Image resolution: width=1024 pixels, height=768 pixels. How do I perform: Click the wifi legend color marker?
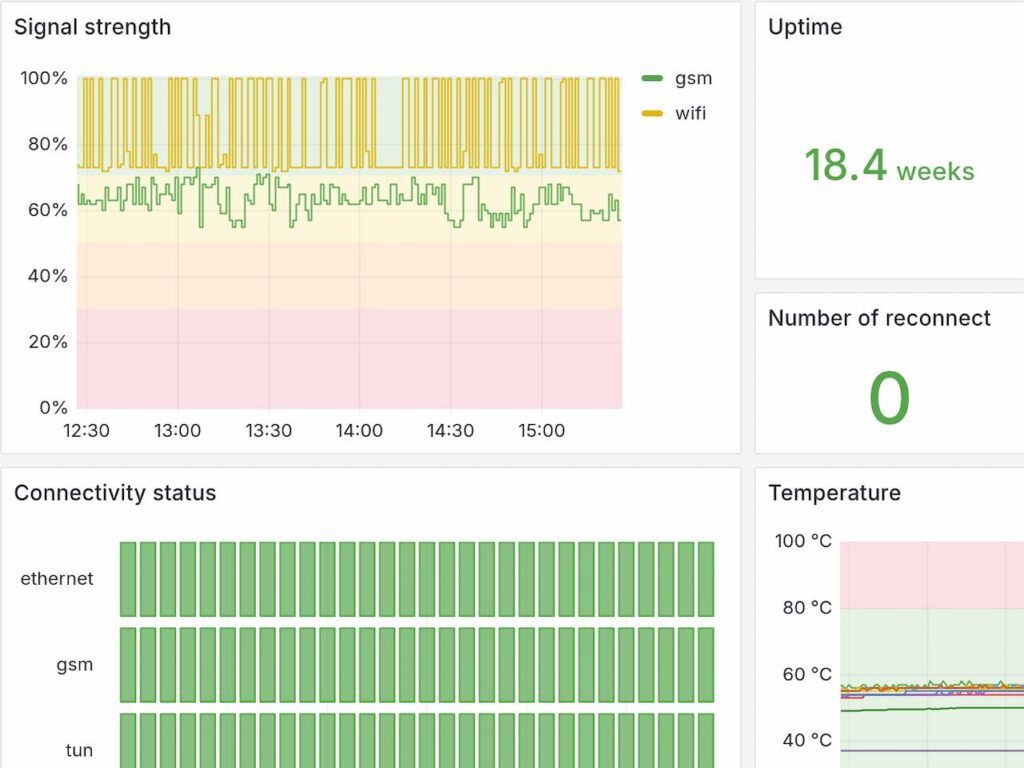coord(655,113)
